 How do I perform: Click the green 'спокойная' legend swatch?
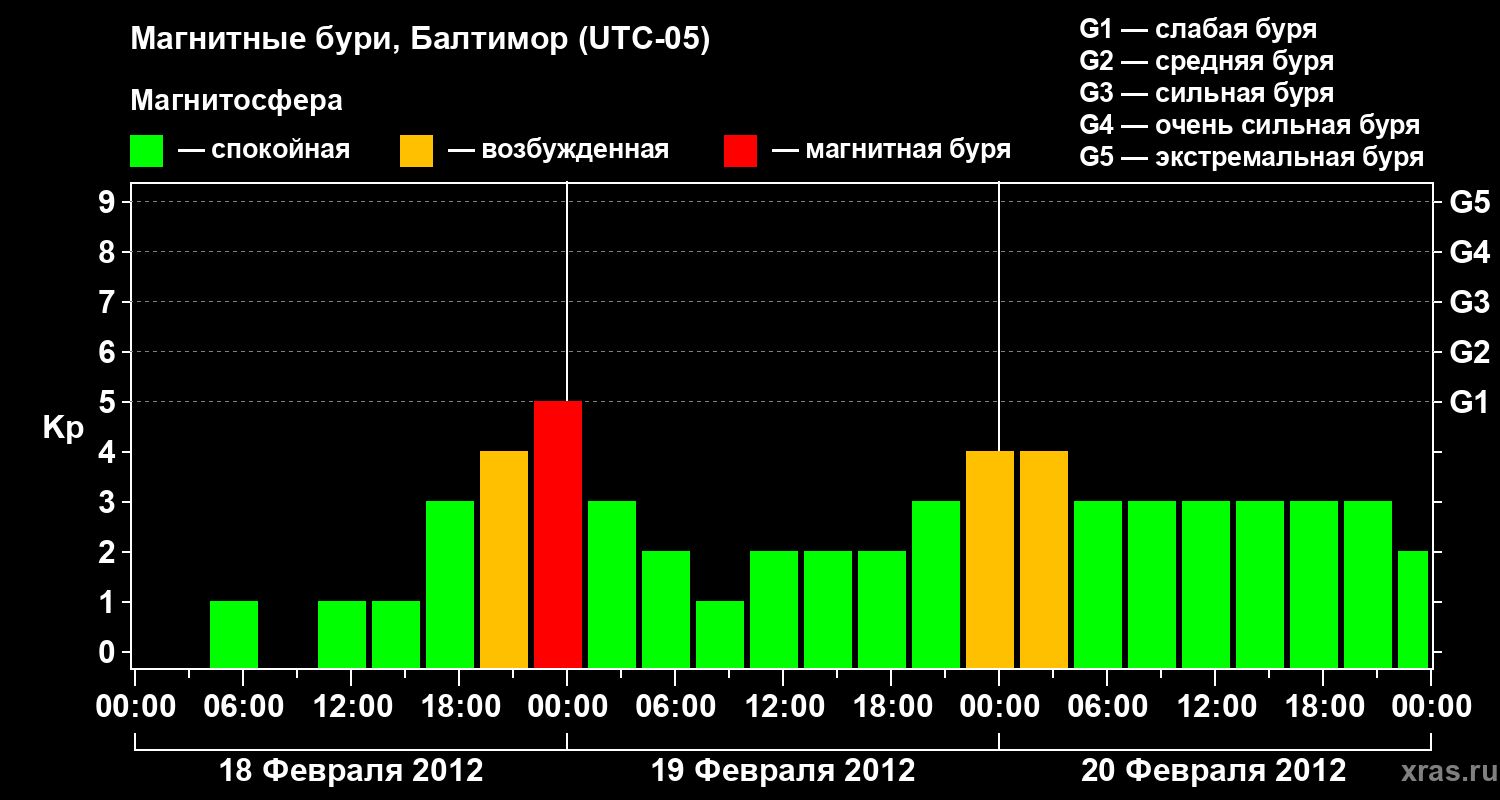point(146,151)
